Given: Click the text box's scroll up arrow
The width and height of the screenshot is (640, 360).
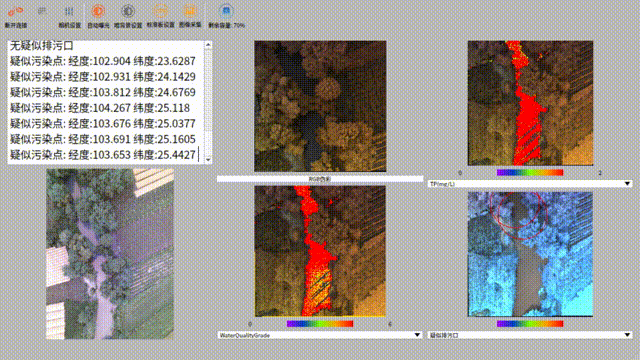Looking at the screenshot, I should [208, 44].
